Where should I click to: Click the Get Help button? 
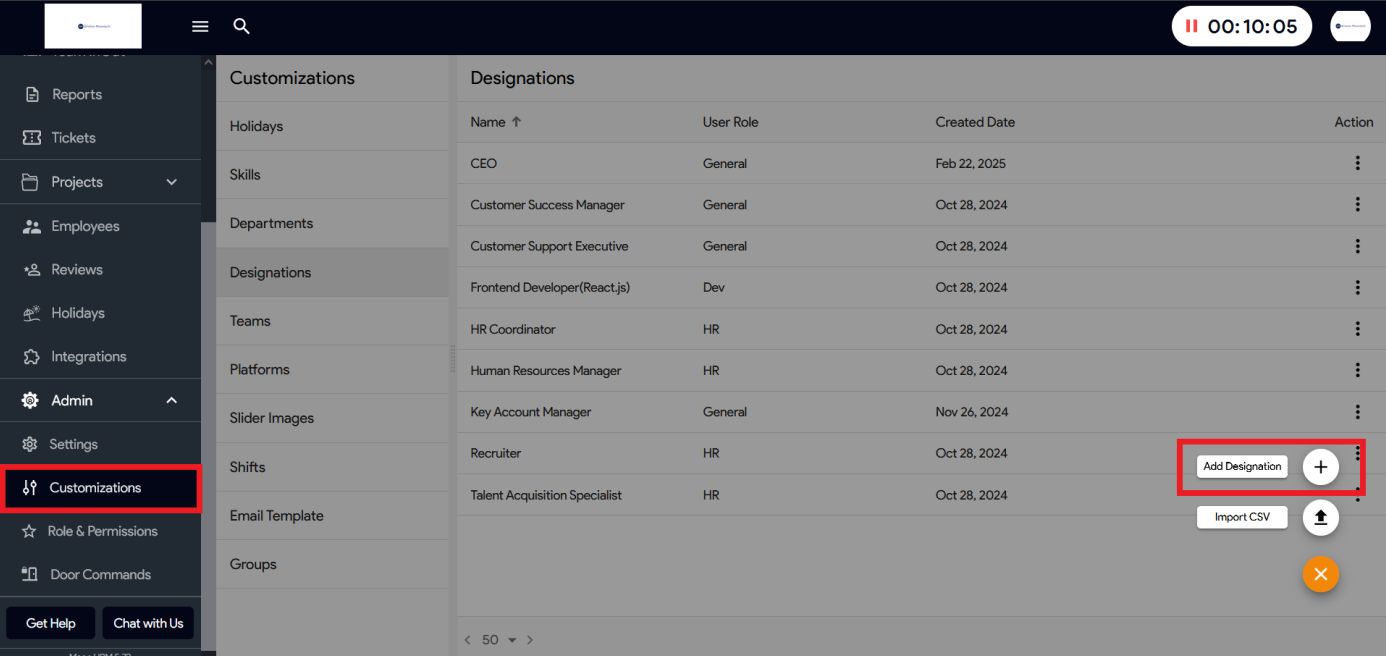51,623
